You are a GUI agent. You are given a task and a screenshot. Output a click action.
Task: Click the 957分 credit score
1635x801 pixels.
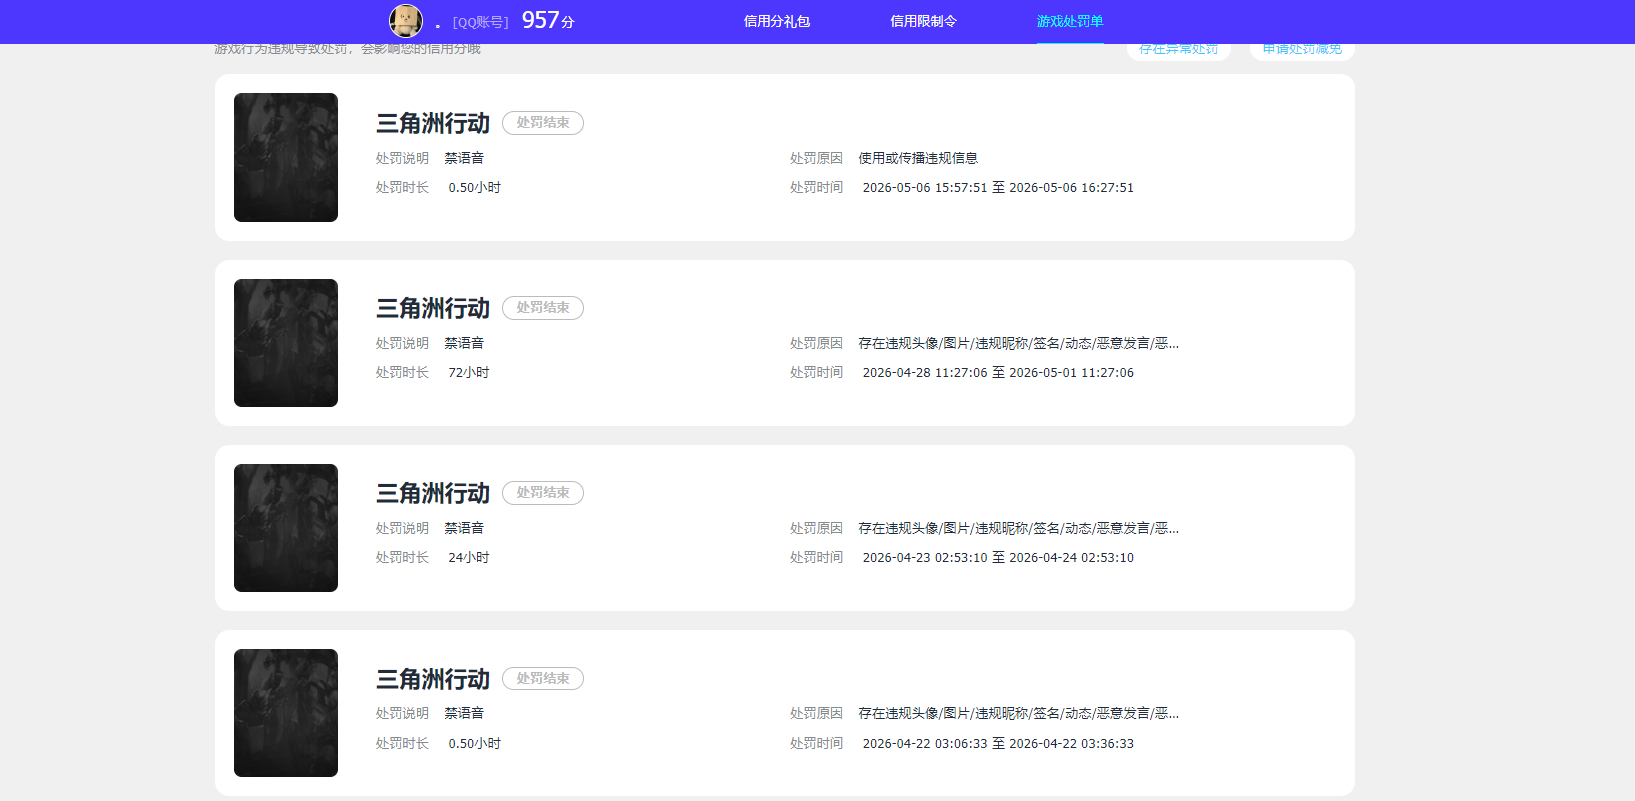[x=548, y=20]
